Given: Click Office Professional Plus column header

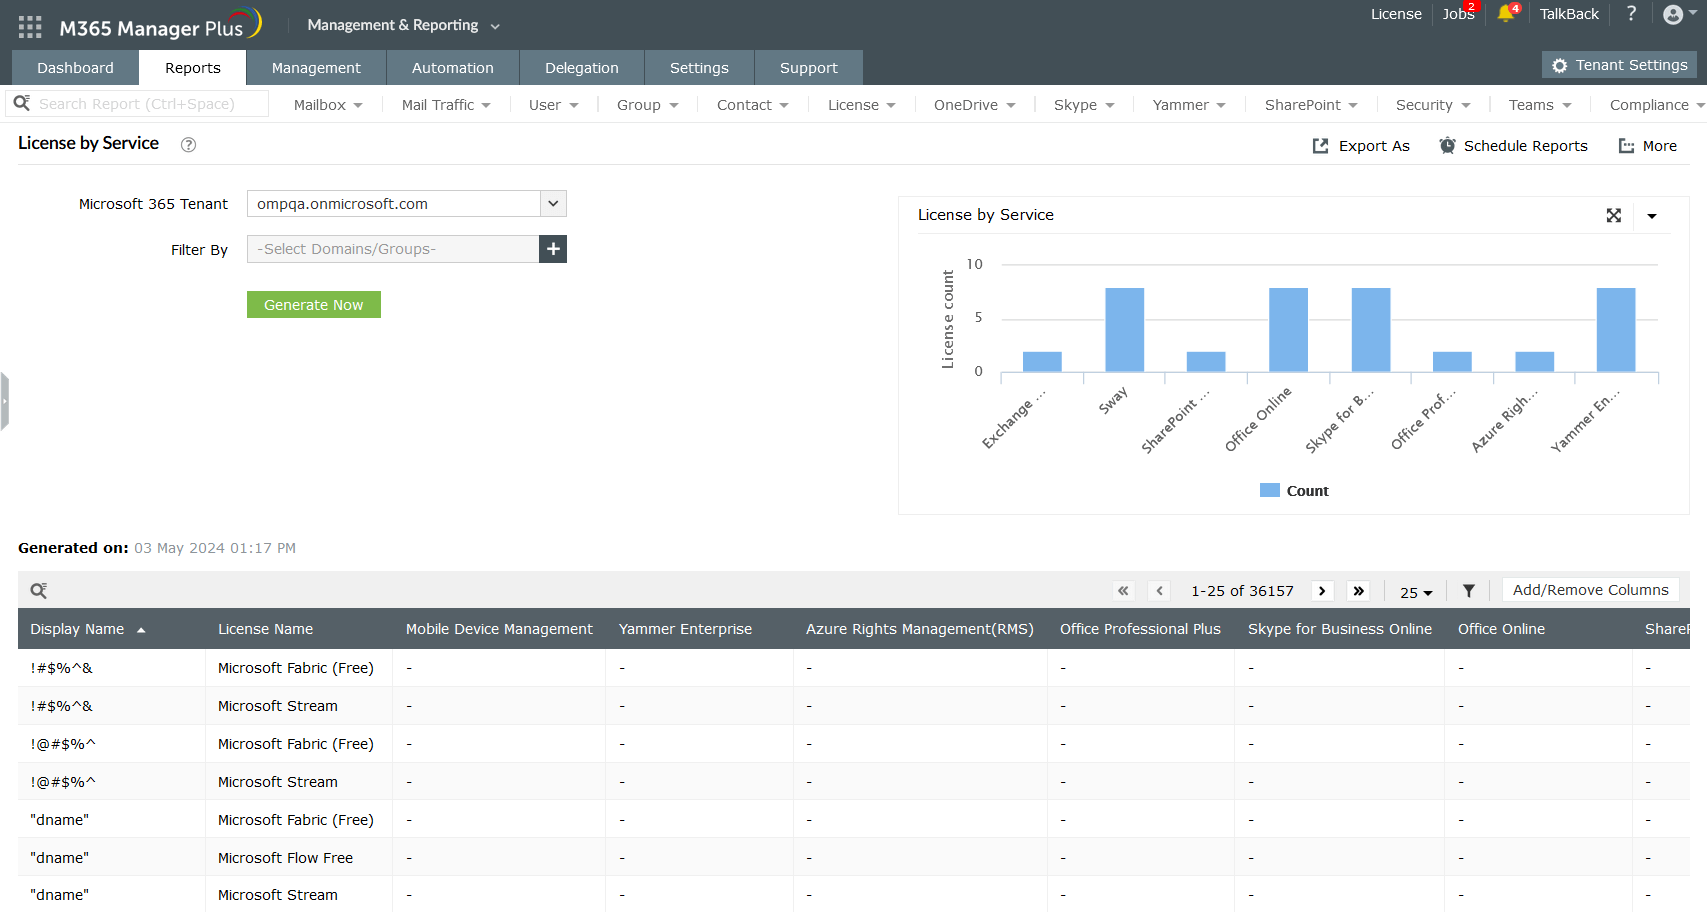Looking at the screenshot, I should [1140, 629].
